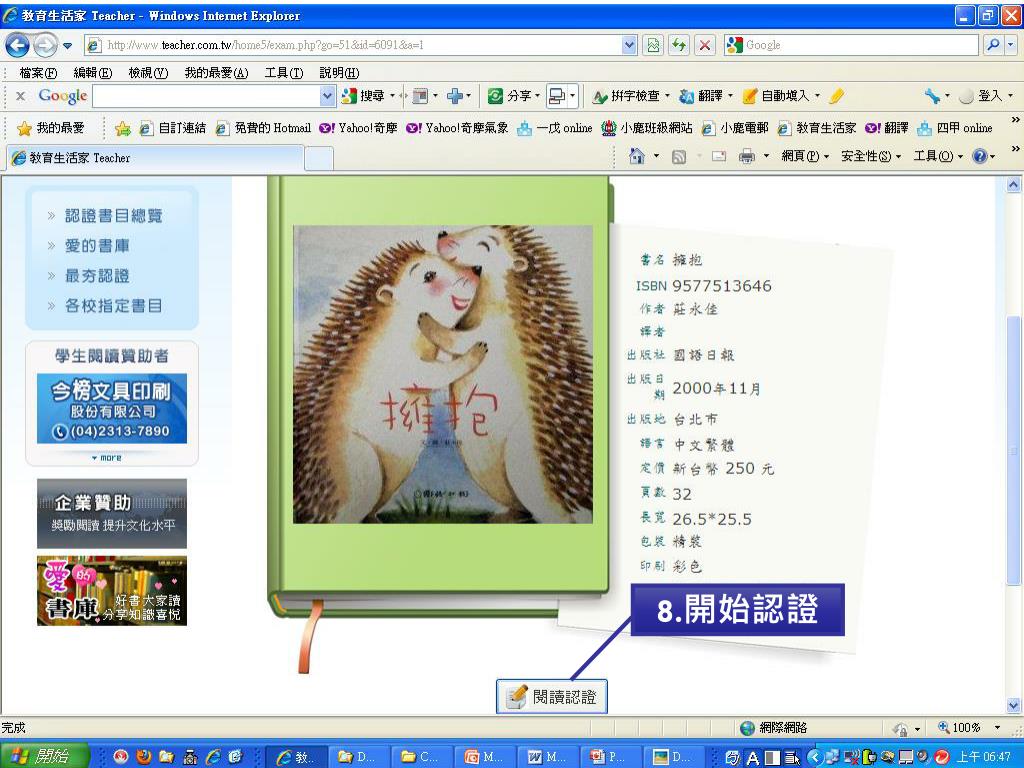1024x768 pixels.
Task: Click the Windows 開始 Start button
Action: pyautogui.click(x=44, y=756)
